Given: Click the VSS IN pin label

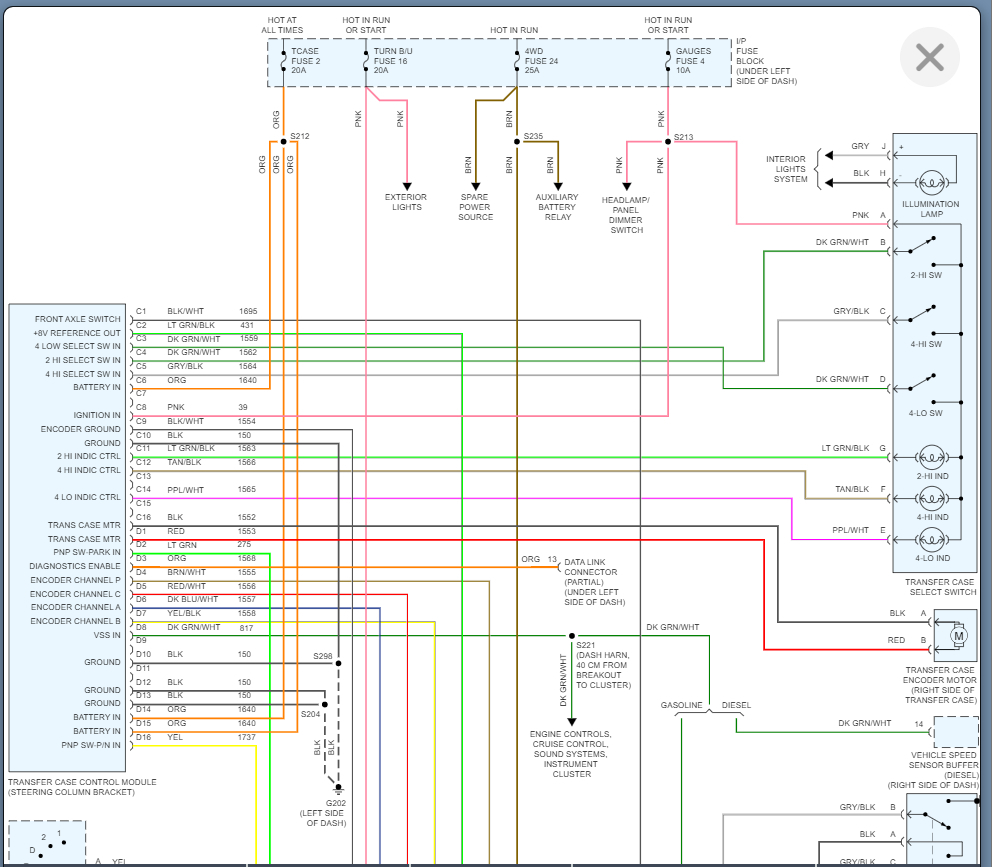Looking at the screenshot, I should click(107, 635).
